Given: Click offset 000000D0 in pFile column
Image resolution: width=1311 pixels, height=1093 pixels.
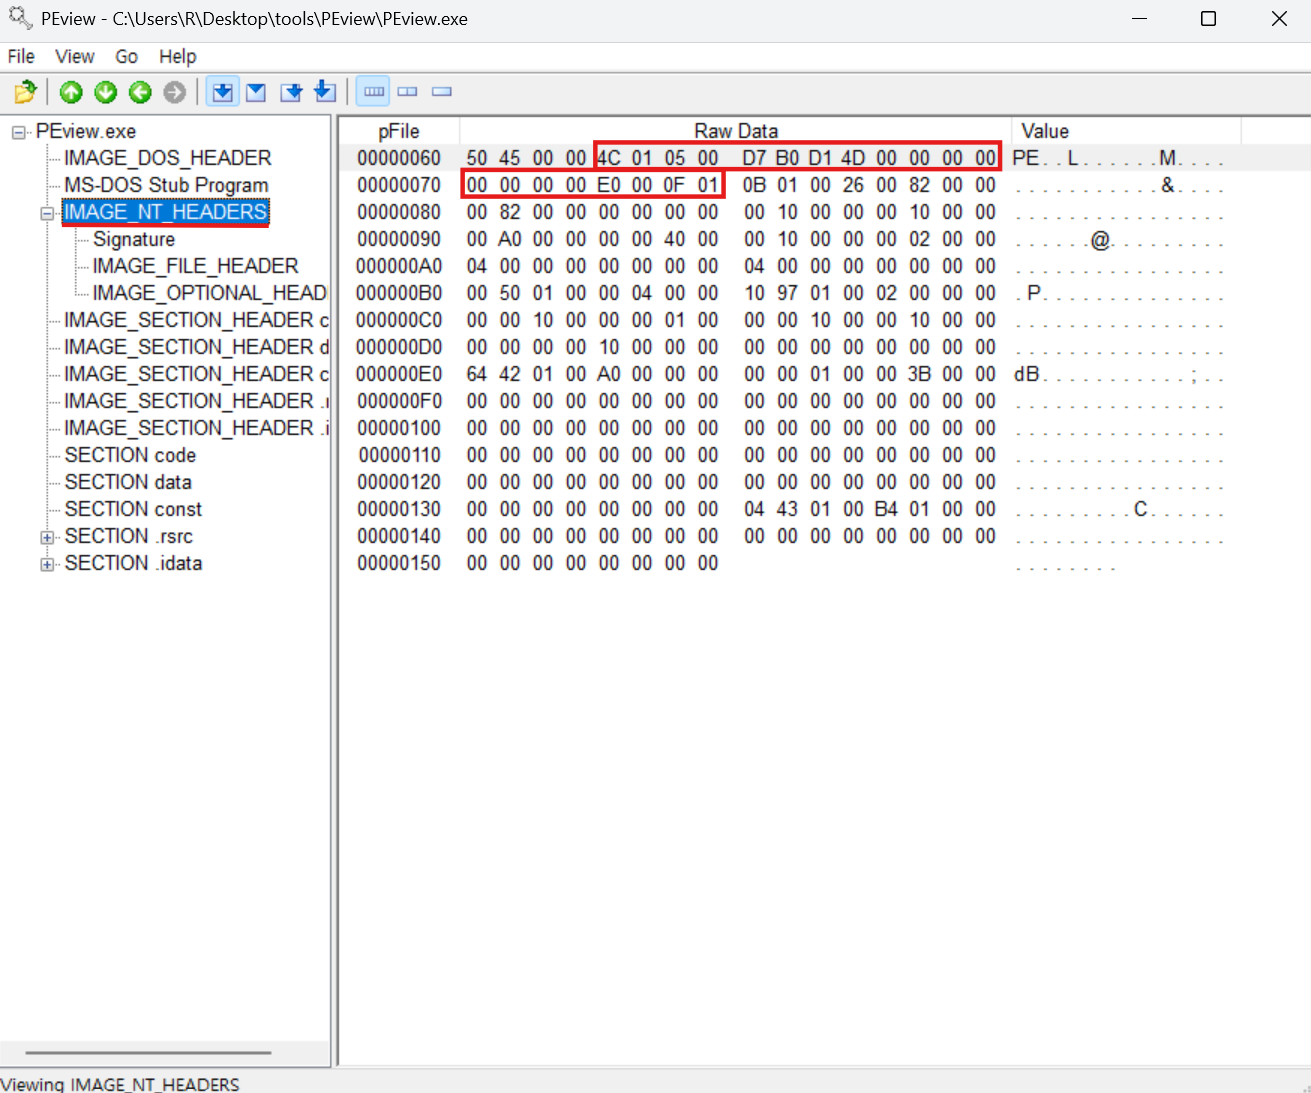Looking at the screenshot, I should 399,347.
